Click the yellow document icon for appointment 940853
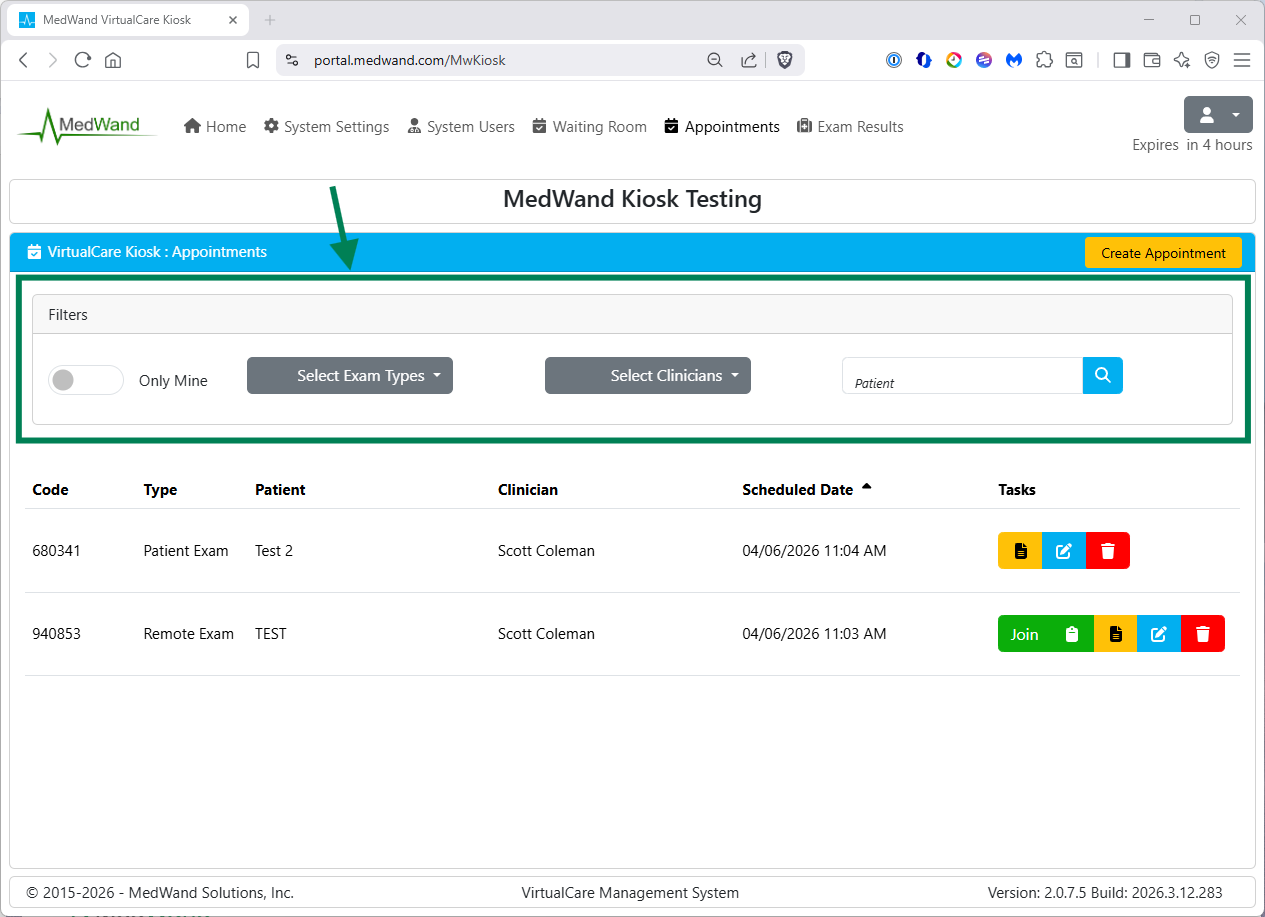1265x917 pixels. pyautogui.click(x=1115, y=634)
